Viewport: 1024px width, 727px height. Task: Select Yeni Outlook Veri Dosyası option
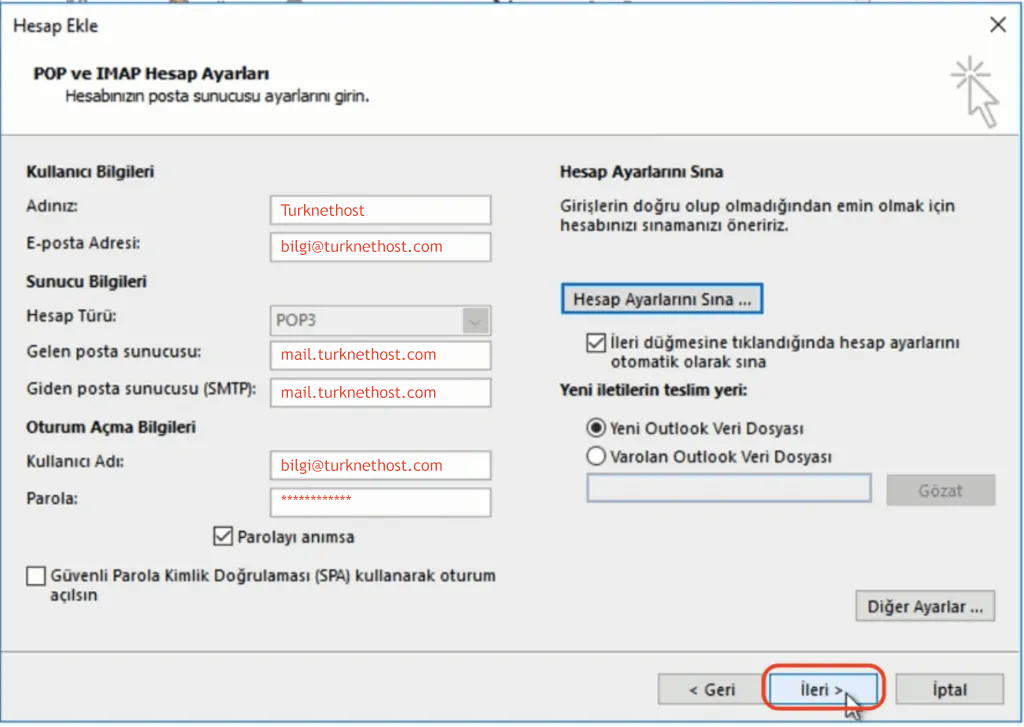pyautogui.click(x=596, y=428)
